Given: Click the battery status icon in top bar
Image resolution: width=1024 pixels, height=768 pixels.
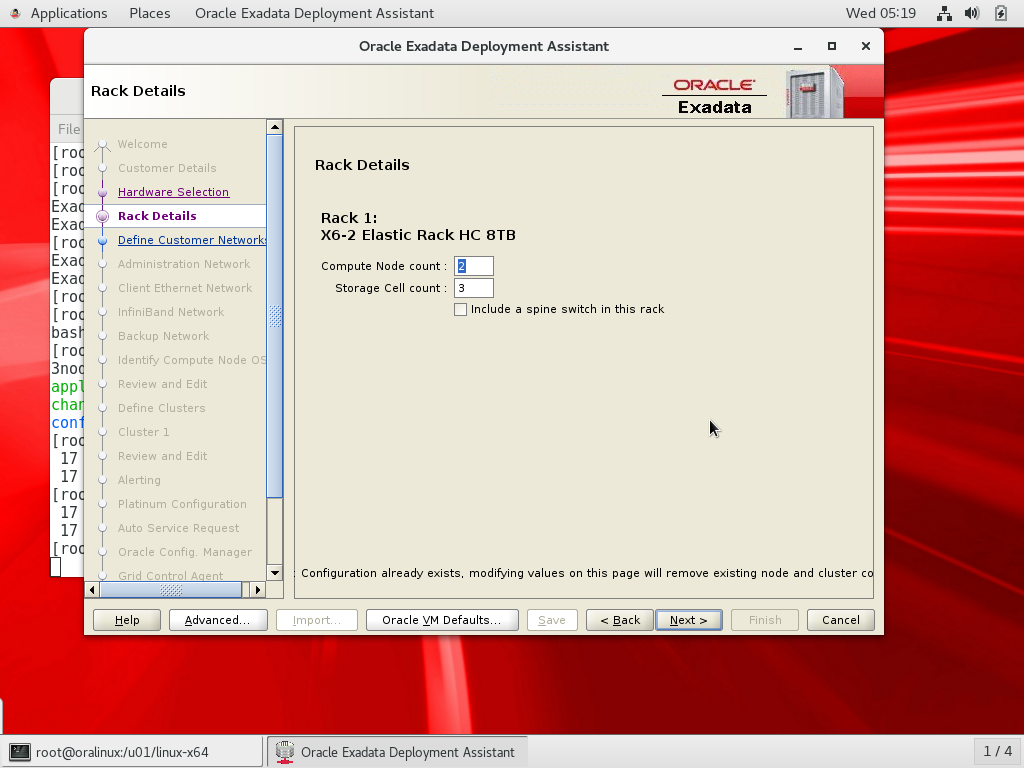Looking at the screenshot, I should (1000, 13).
